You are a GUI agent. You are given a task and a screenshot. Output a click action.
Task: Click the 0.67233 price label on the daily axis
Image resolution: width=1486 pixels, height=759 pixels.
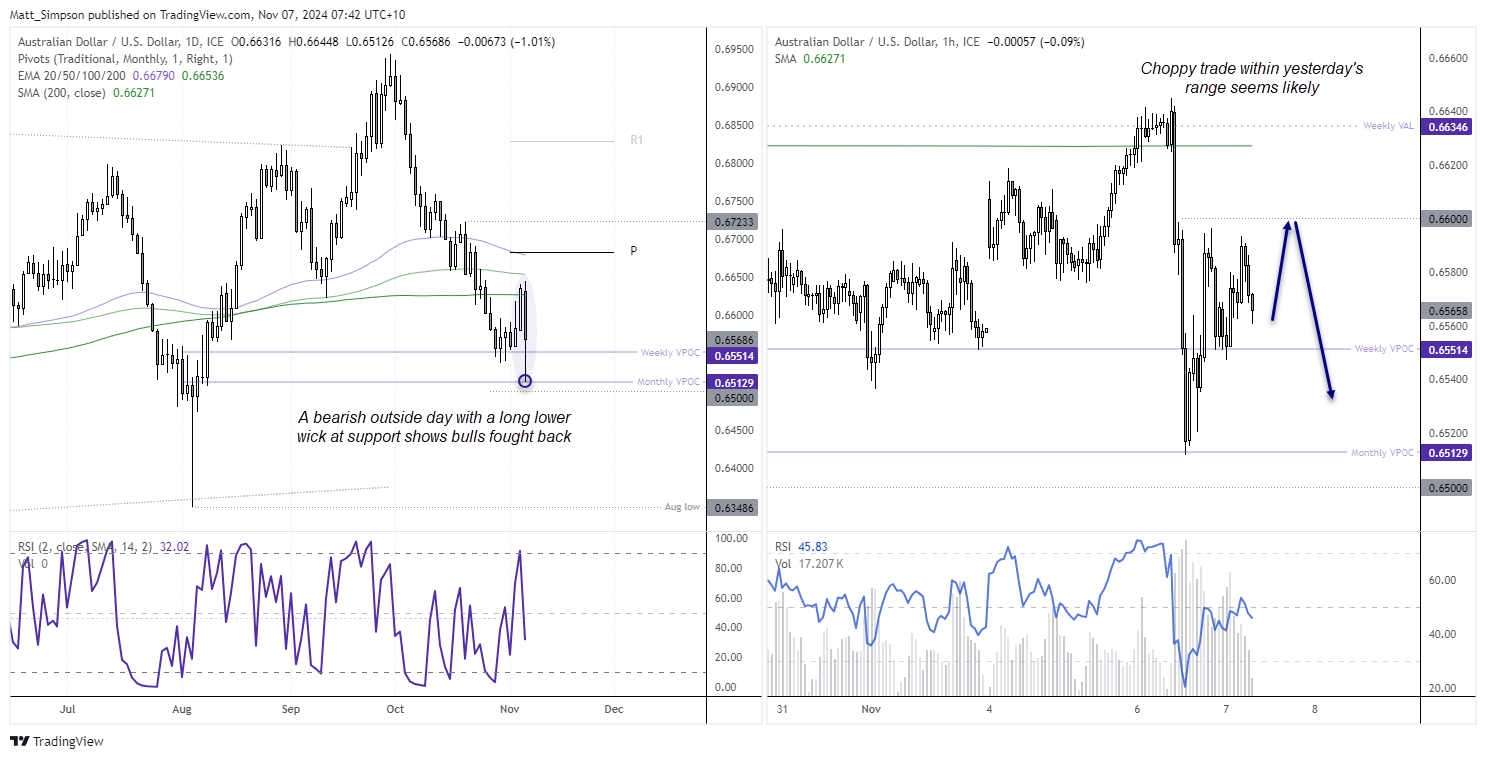pos(735,222)
